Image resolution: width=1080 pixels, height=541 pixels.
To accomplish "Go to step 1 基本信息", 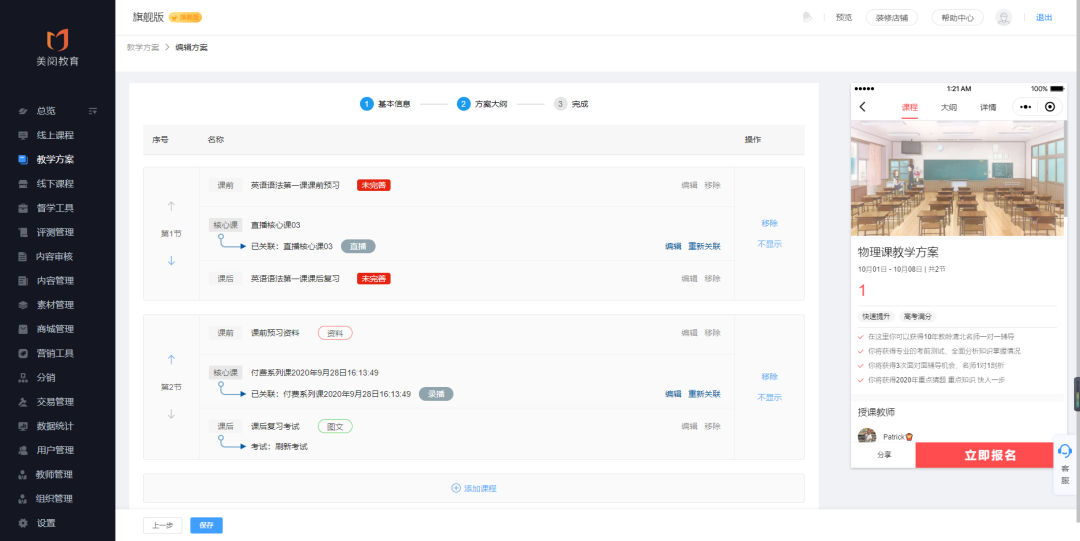I will click(x=387, y=104).
